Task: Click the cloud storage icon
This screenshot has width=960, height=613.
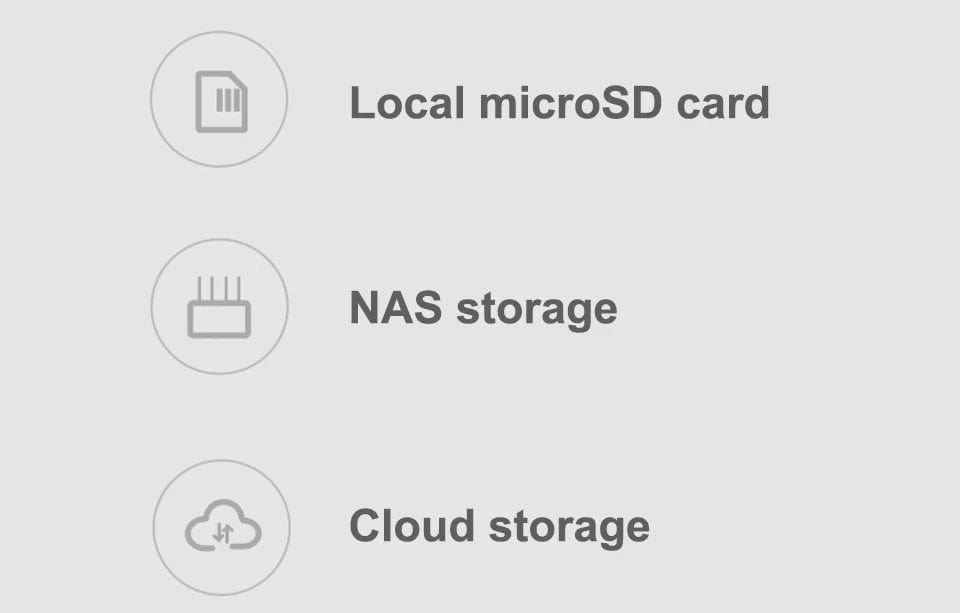Action: point(222,526)
